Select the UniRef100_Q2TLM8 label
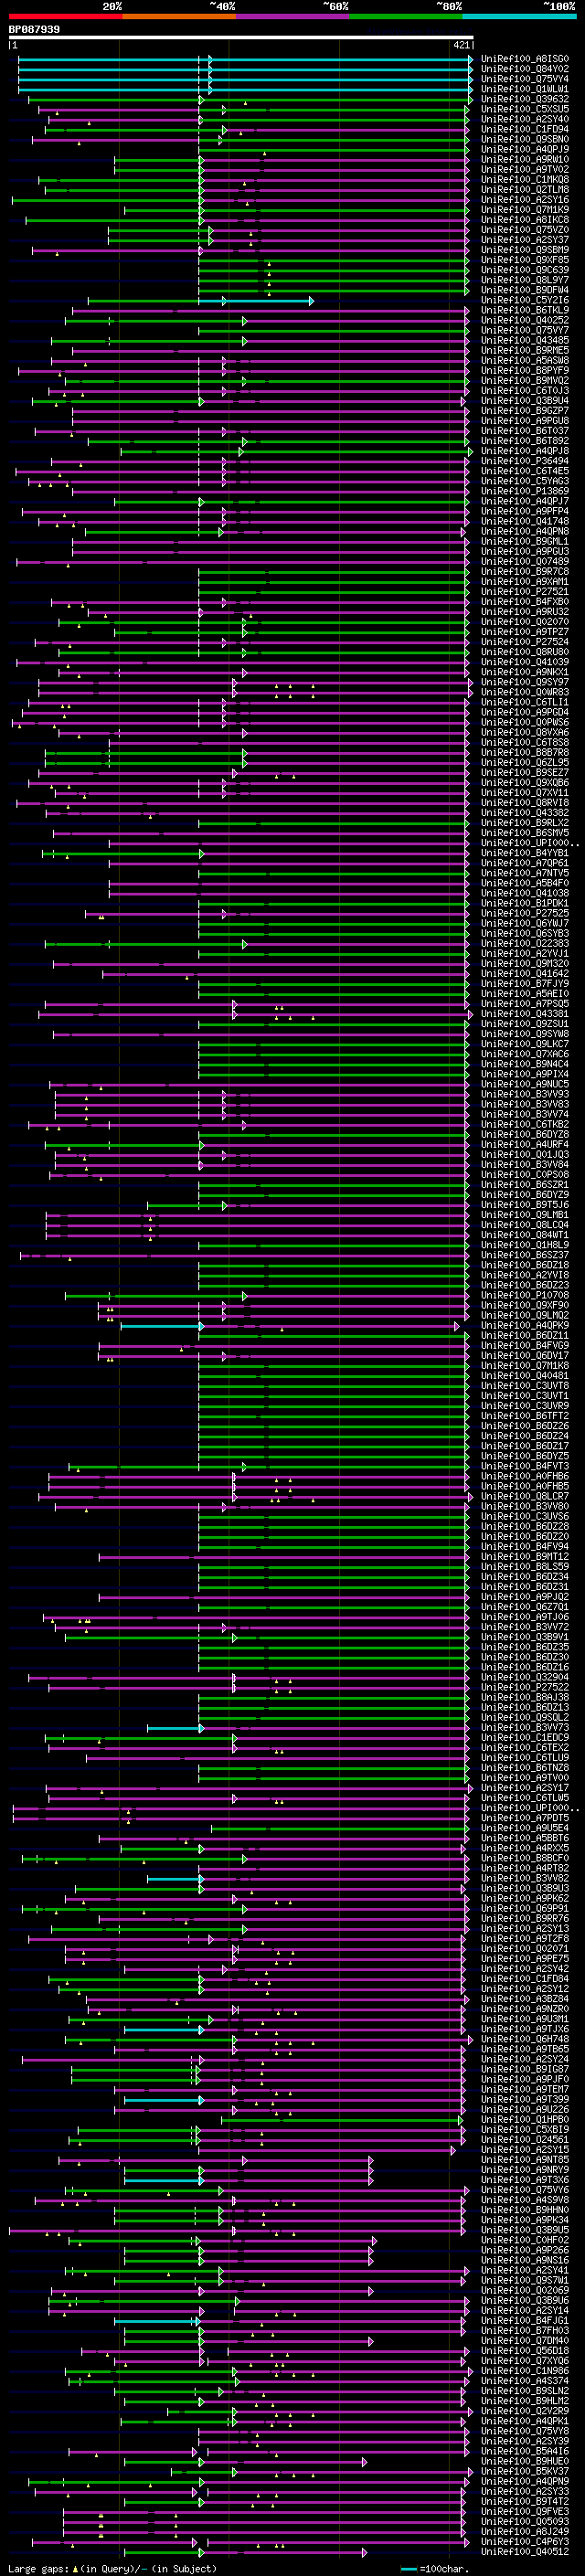 coord(525,190)
